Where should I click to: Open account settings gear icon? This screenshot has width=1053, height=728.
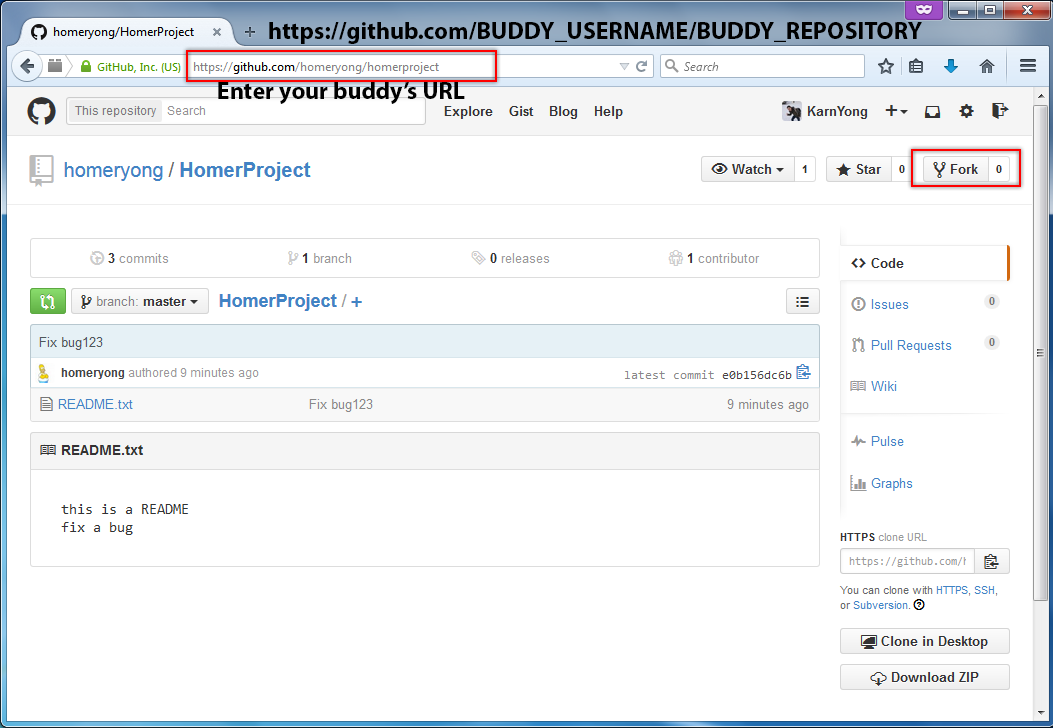966,111
